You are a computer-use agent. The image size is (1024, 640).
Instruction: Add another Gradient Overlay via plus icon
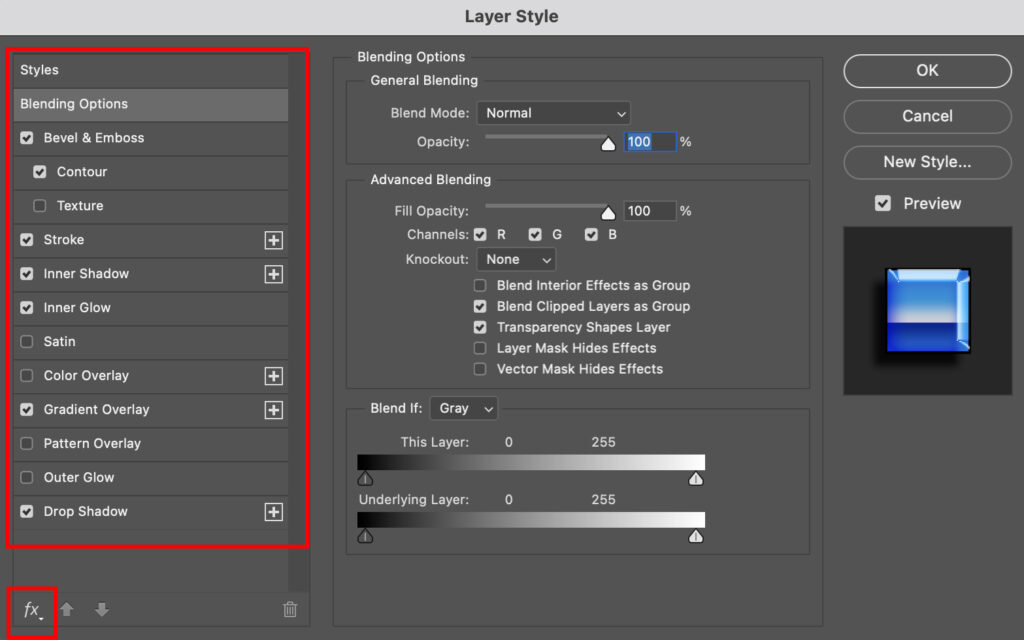point(274,410)
